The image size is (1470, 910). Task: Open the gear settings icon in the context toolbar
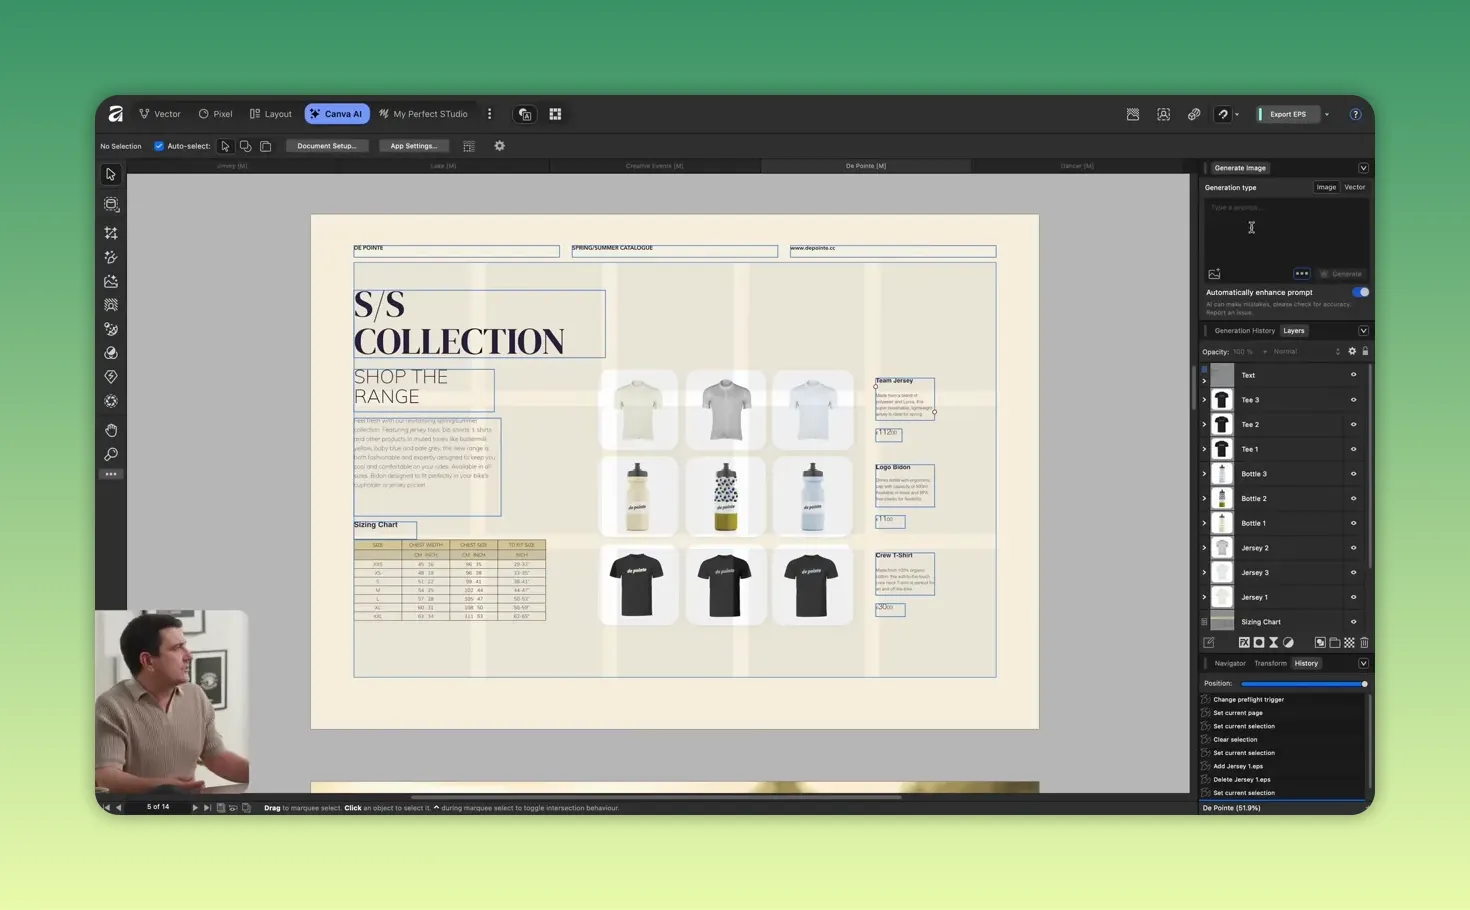499,146
